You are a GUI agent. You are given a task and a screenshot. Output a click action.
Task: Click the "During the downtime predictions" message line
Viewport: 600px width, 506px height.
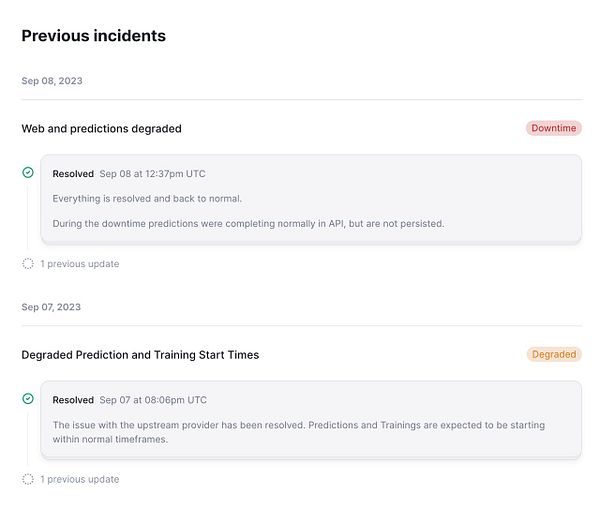click(248, 223)
